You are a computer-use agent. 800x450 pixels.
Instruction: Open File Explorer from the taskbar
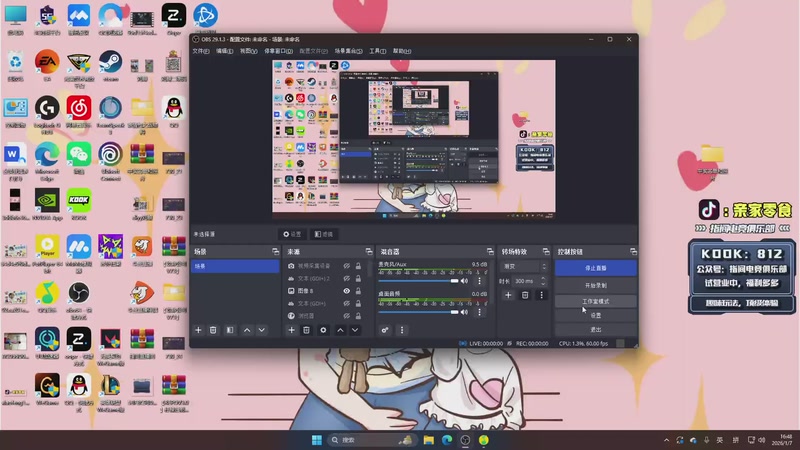pos(429,440)
